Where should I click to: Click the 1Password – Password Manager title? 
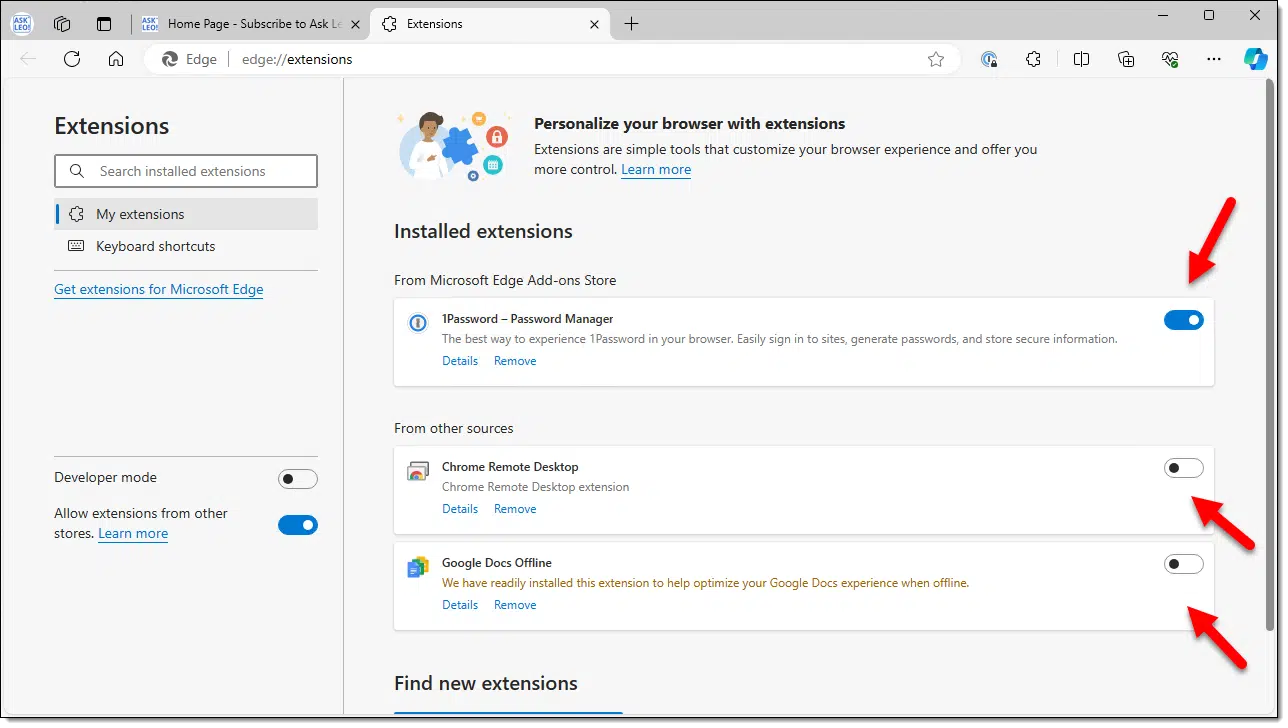pos(528,319)
